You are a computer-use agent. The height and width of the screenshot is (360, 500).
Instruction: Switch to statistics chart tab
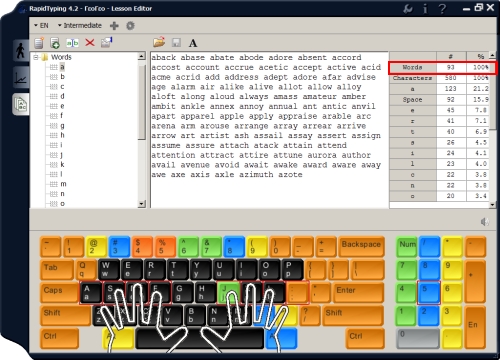pos(21,78)
